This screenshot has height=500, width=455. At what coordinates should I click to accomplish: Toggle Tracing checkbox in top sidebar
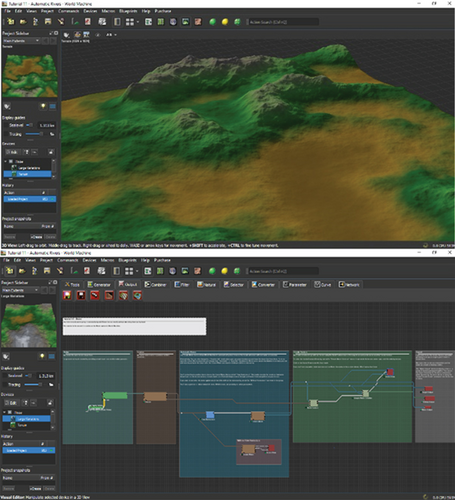point(5,134)
